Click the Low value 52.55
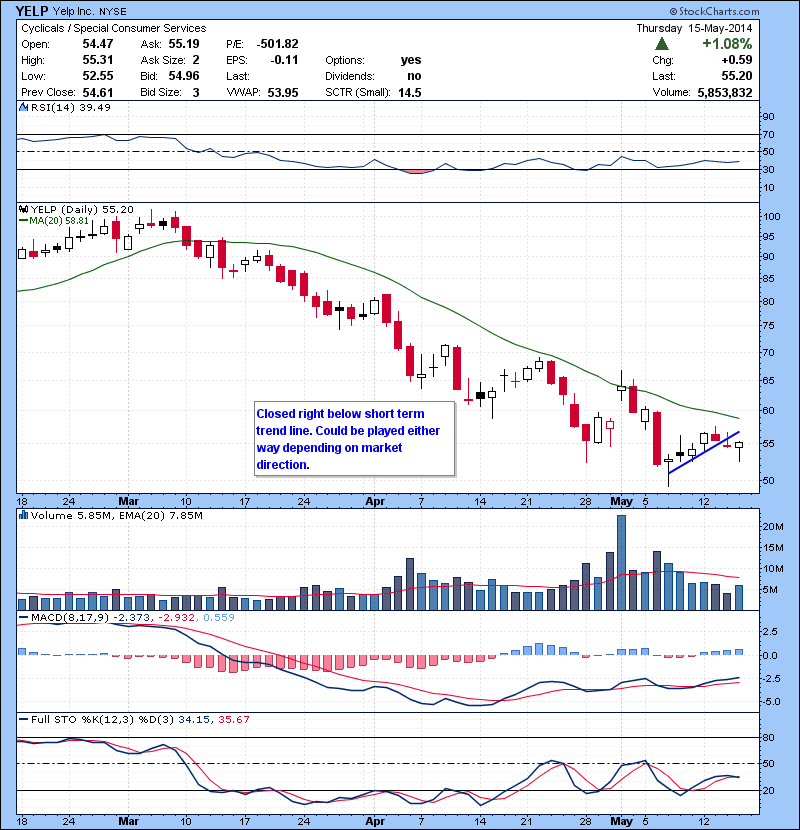The height and width of the screenshot is (830, 800). (x=98, y=76)
